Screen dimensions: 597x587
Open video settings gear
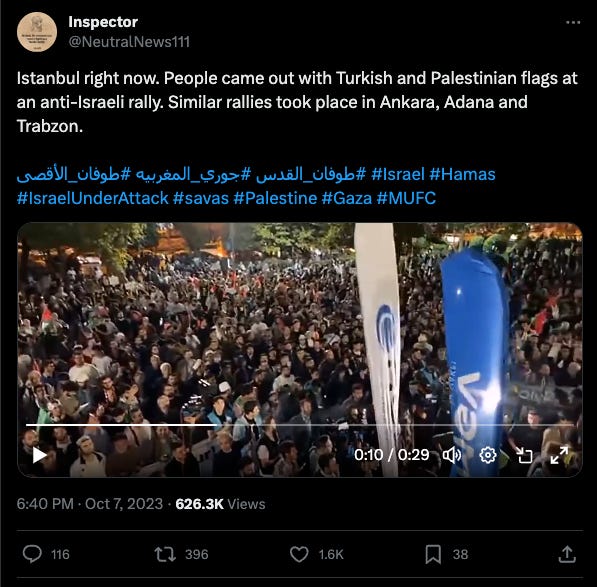coord(488,455)
